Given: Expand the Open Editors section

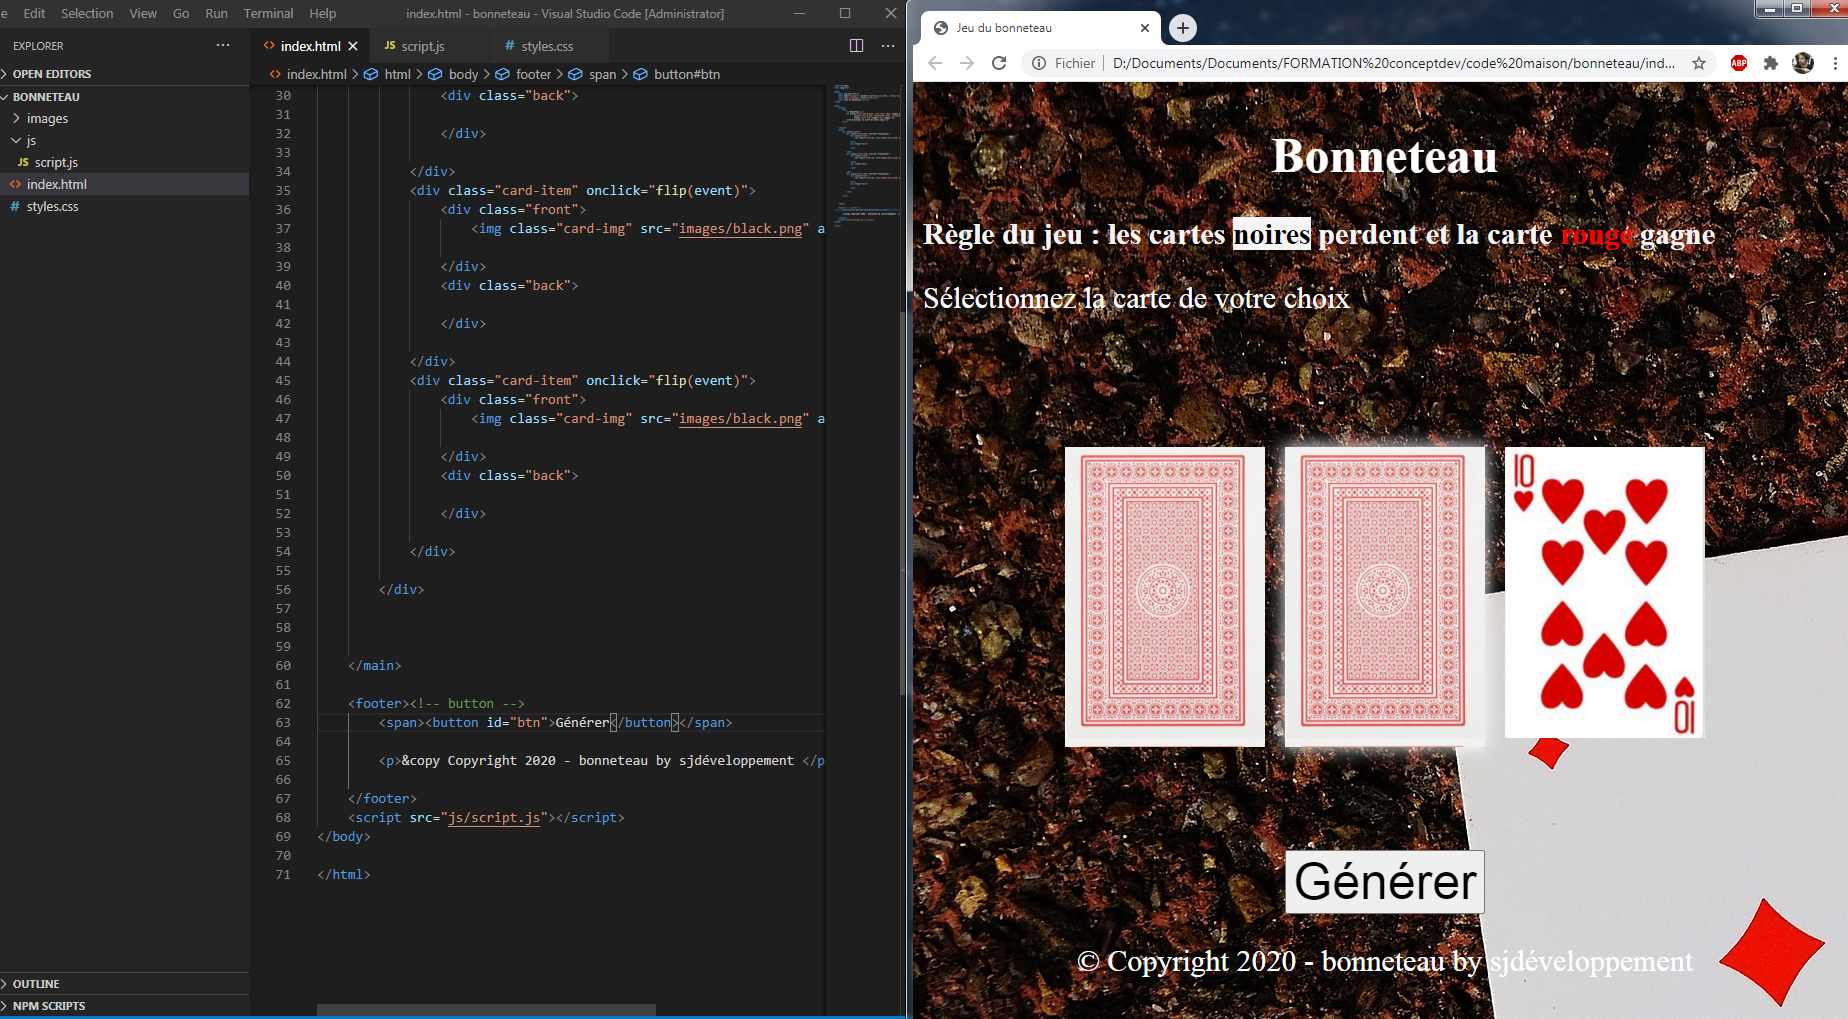Looking at the screenshot, I should tap(124, 74).
